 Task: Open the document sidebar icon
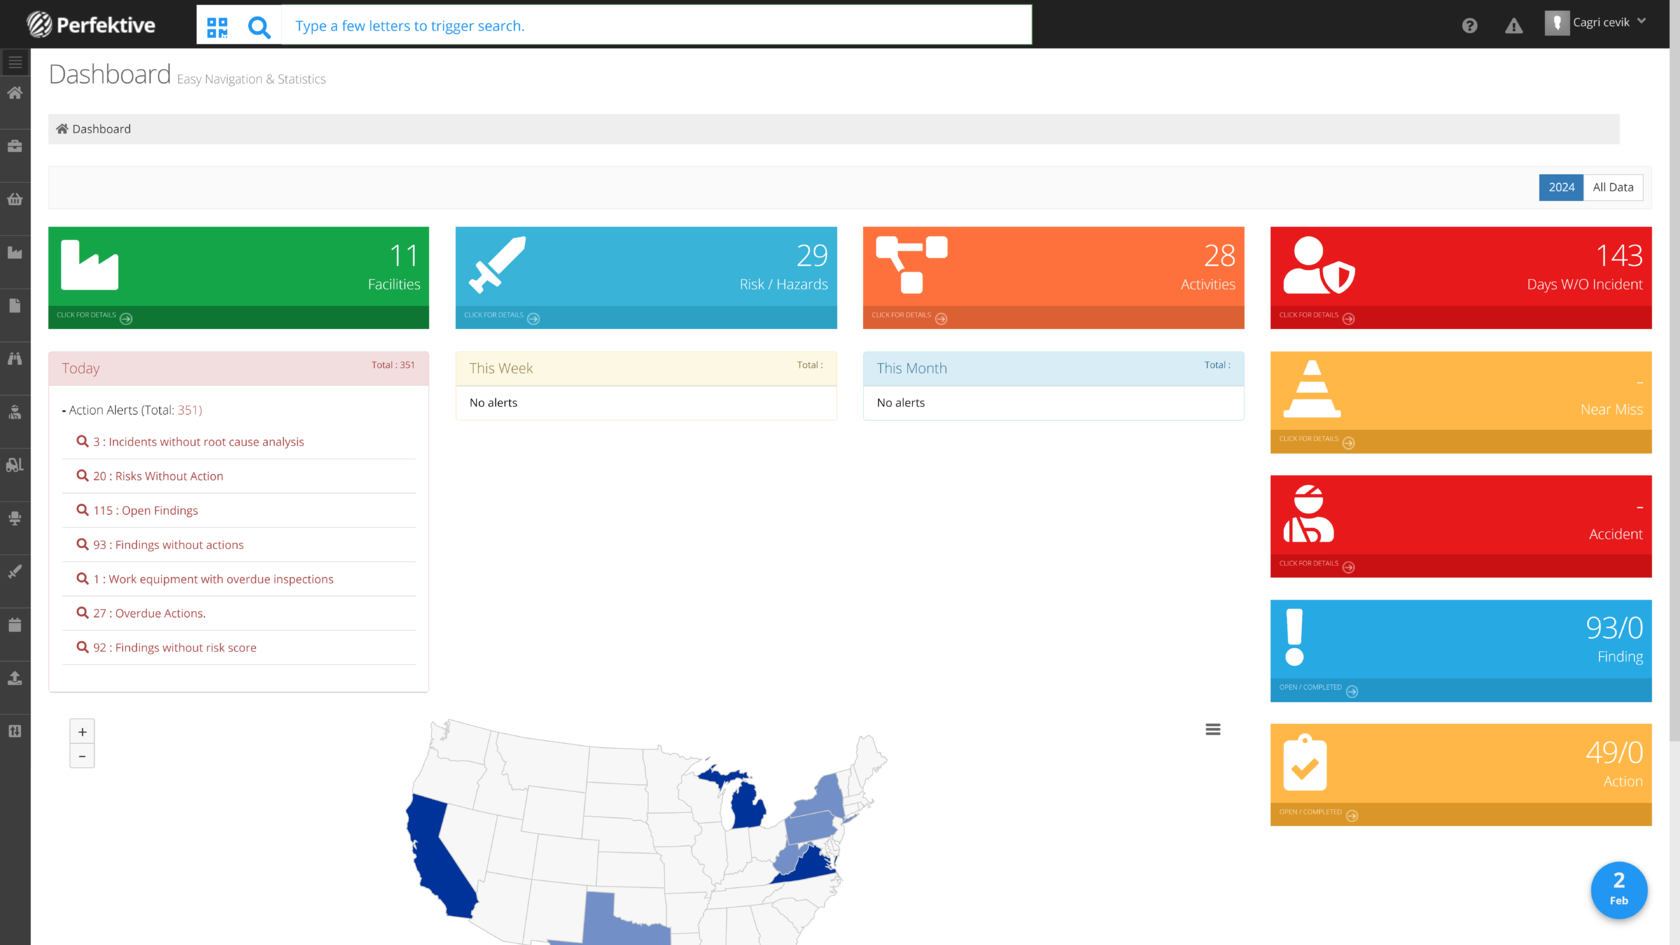[x=15, y=306]
